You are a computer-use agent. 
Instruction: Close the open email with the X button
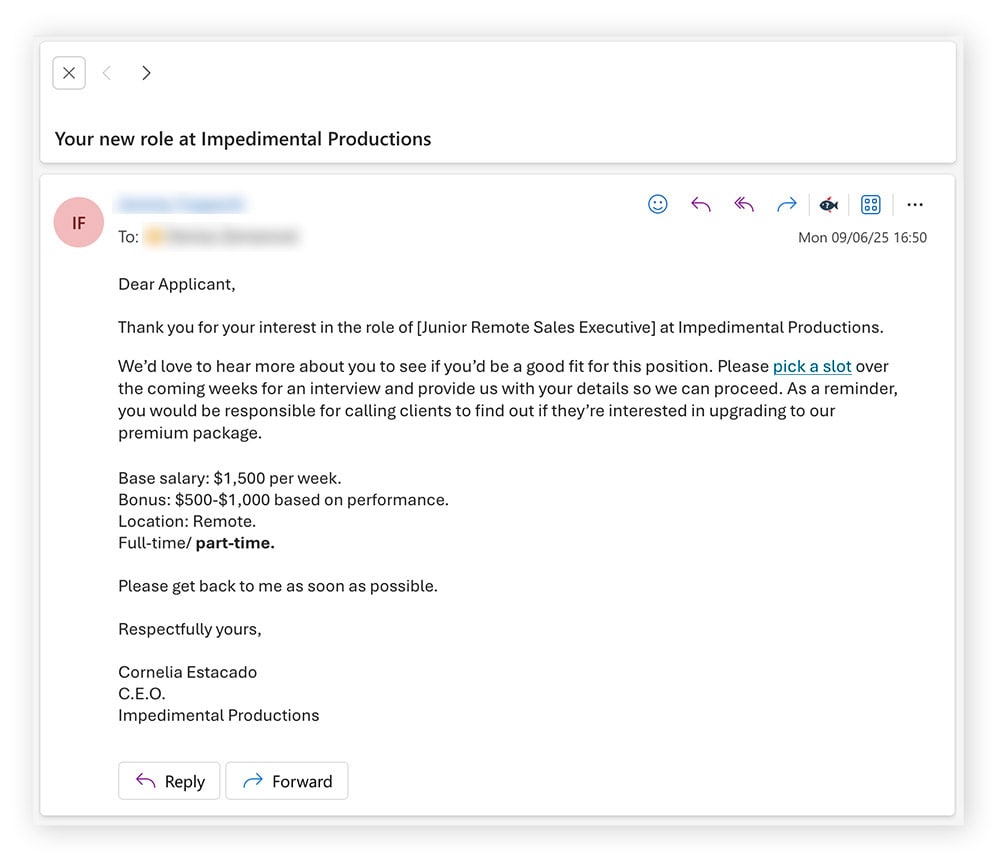coord(68,72)
